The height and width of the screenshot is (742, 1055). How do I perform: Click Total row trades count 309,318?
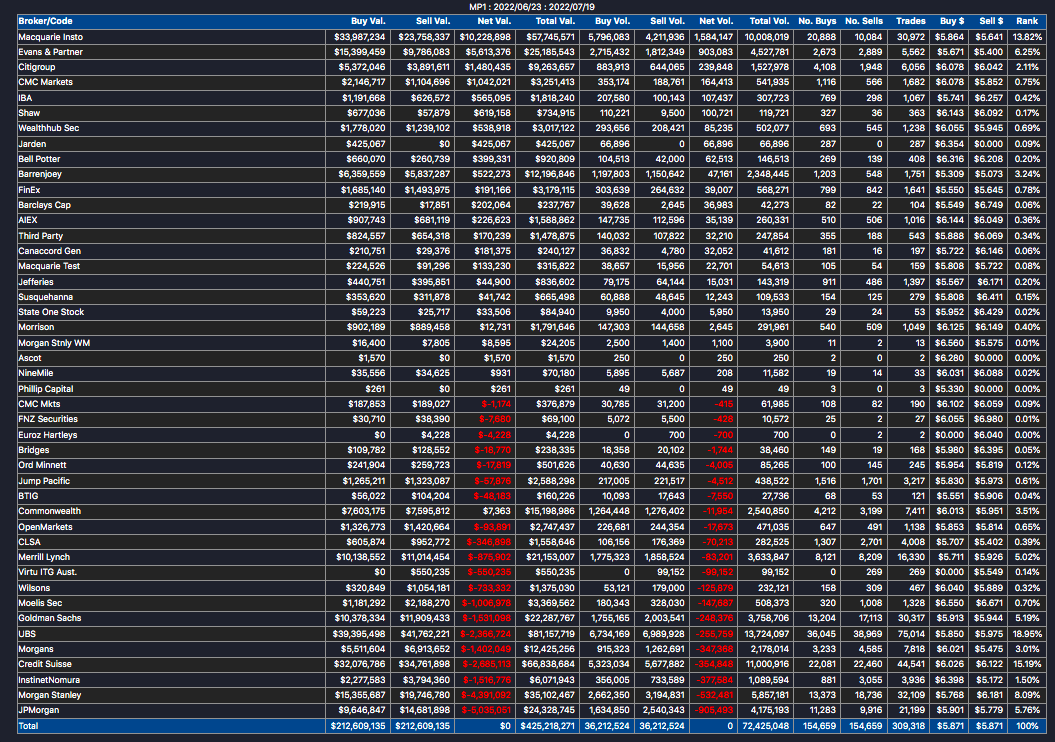pos(908,726)
